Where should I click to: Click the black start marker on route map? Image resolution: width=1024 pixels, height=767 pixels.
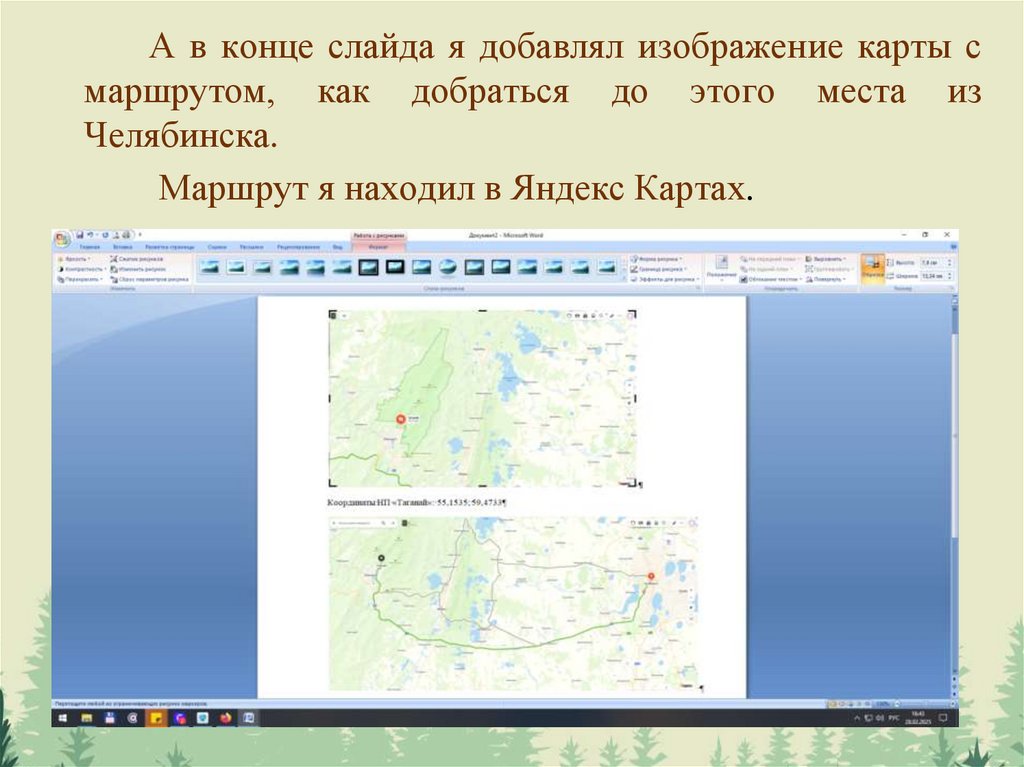coord(381,559)
